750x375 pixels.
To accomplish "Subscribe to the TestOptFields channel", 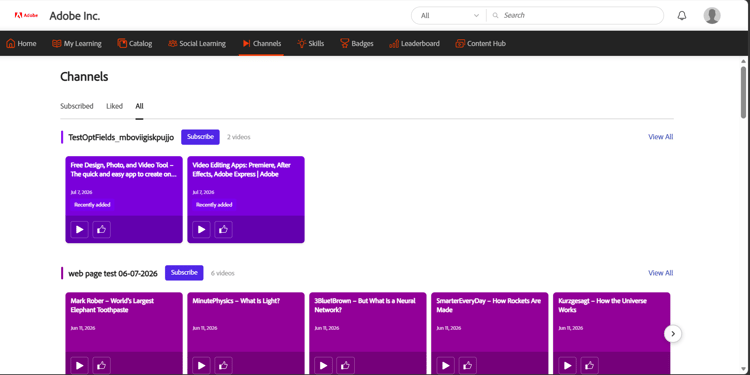I will tap(200, 137).
